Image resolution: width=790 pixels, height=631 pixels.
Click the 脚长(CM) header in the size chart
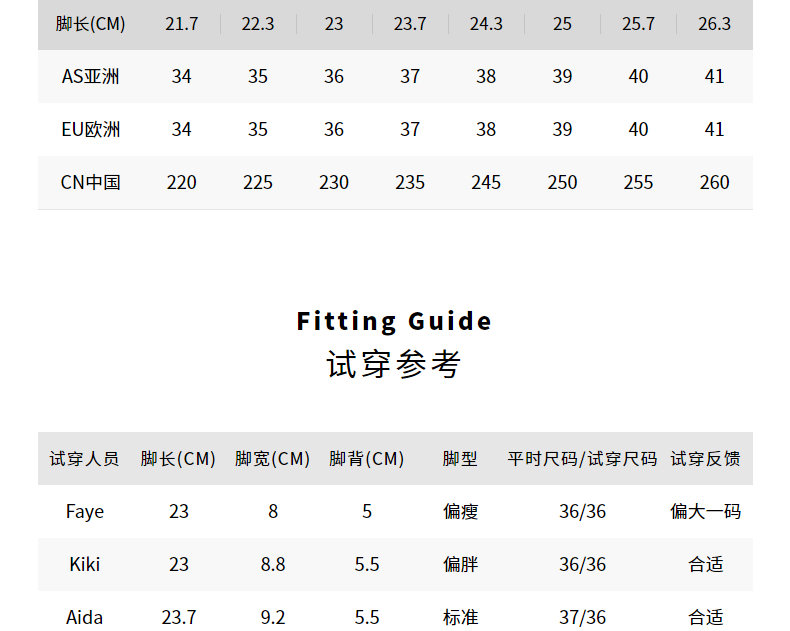coord(90,24)
